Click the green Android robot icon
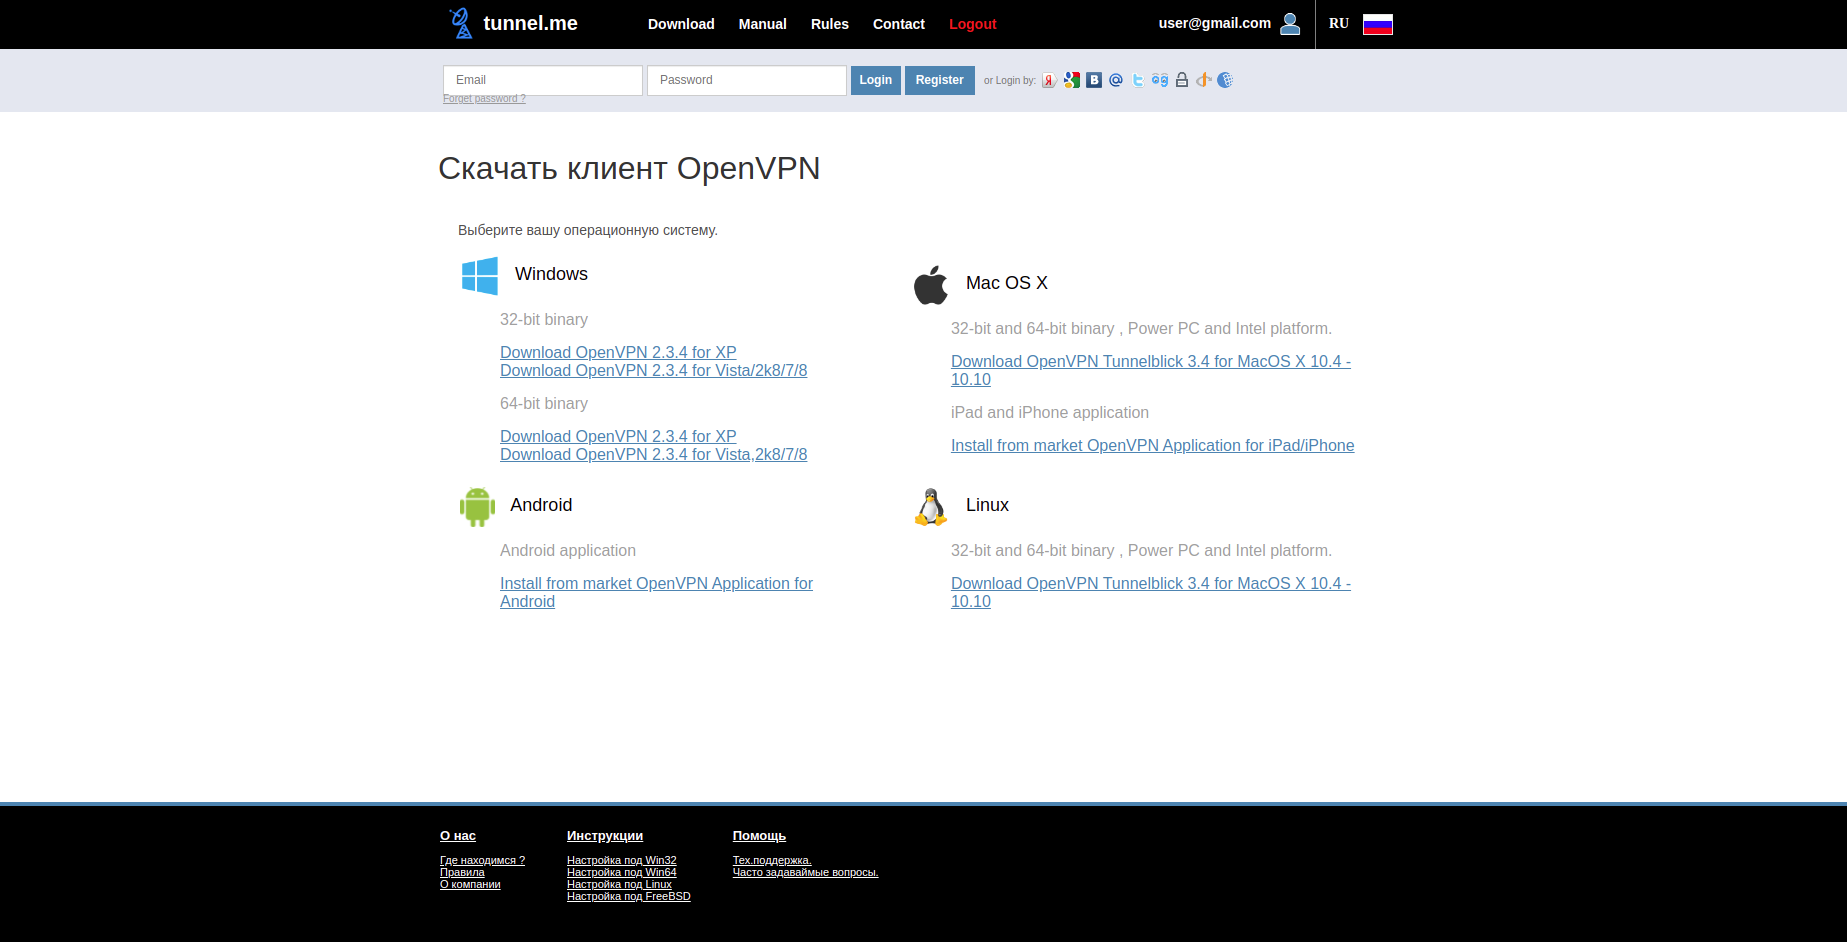1847x942 pixels. (x=477, y=507)
